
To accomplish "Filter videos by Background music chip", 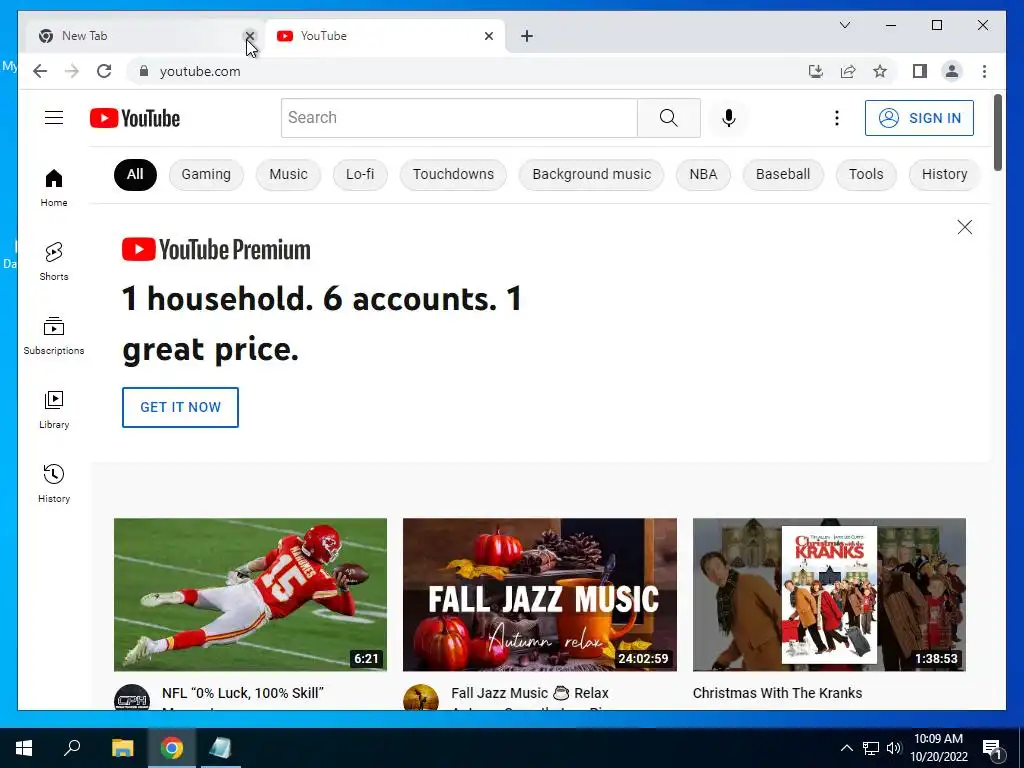I will point(592,174).
